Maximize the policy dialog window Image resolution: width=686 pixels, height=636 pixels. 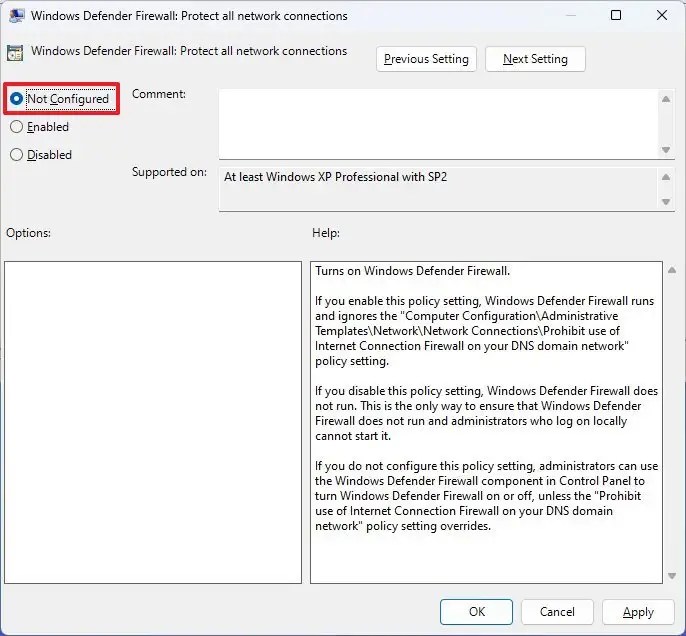[616, 15]
